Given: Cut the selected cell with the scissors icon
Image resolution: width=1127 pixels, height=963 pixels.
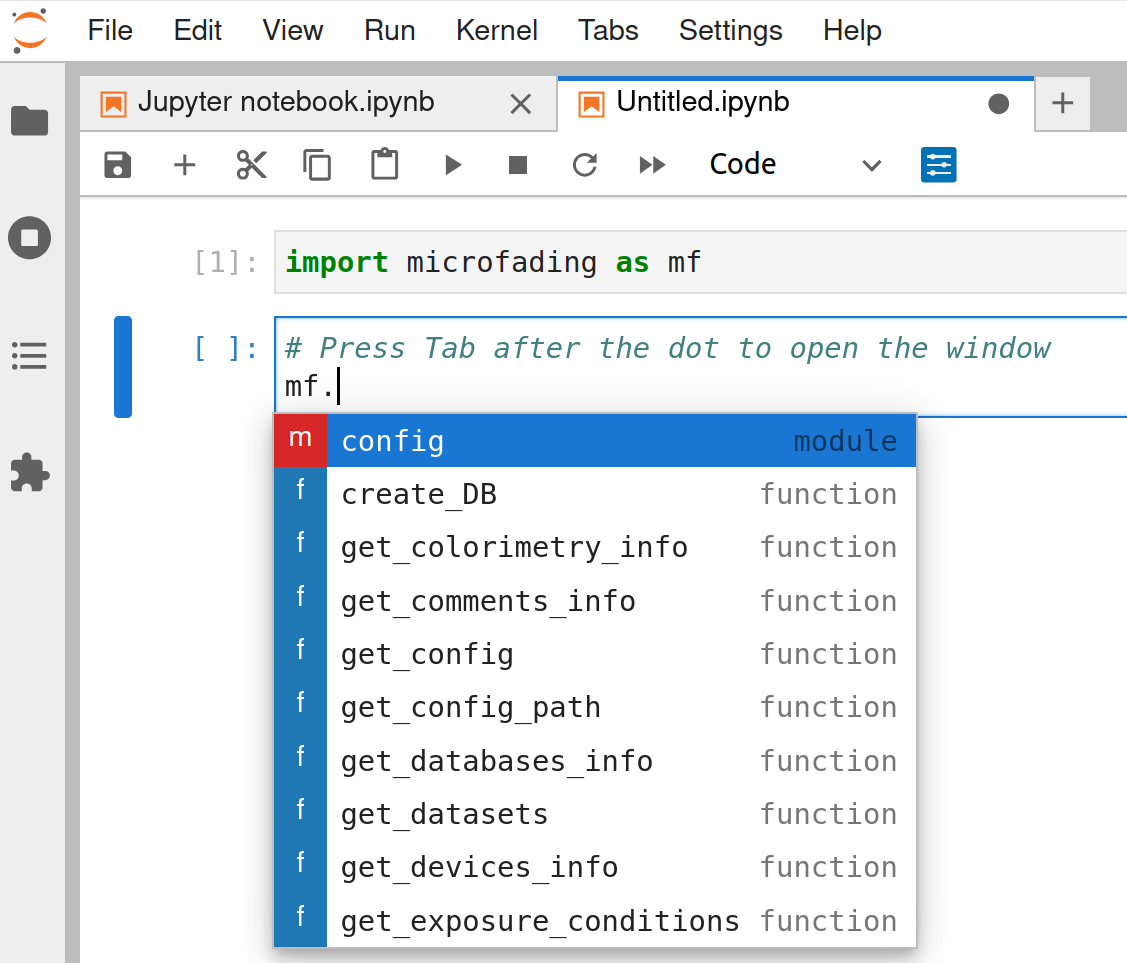Looking at the screenshot, I should click(252, 165).
